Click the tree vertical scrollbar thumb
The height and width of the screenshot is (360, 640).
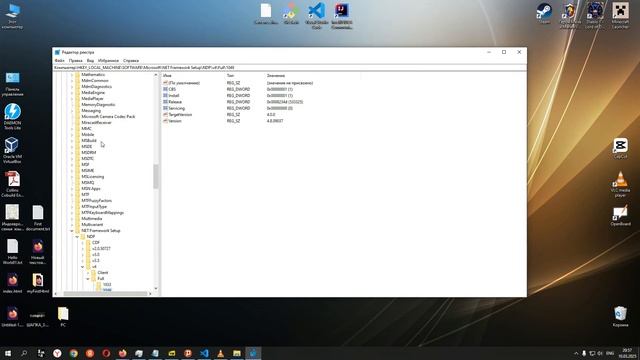(x=156, y=176)
